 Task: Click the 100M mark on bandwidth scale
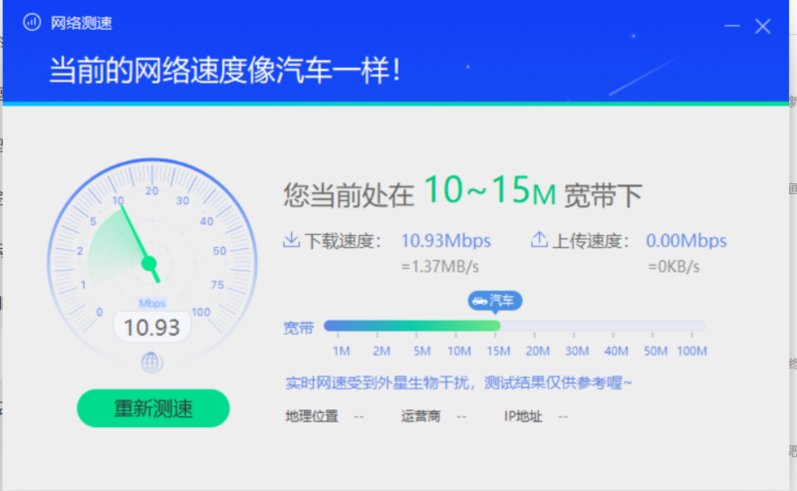691,351
